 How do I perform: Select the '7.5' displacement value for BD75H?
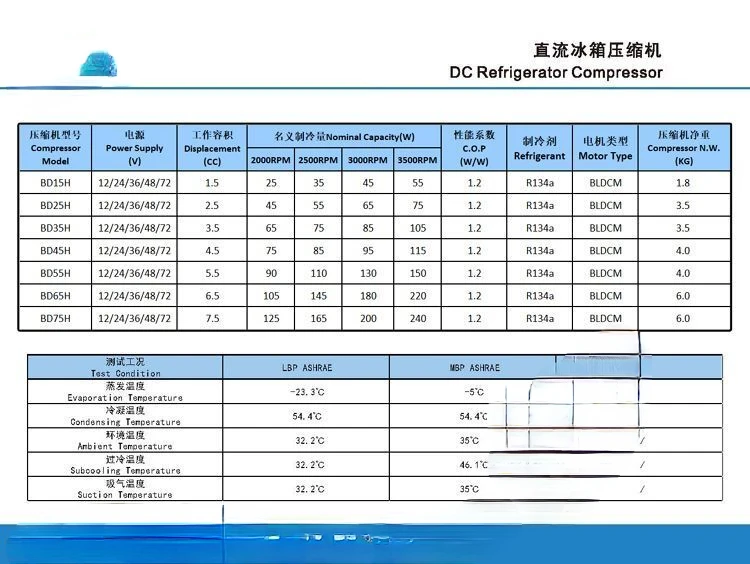click(212, 318)
